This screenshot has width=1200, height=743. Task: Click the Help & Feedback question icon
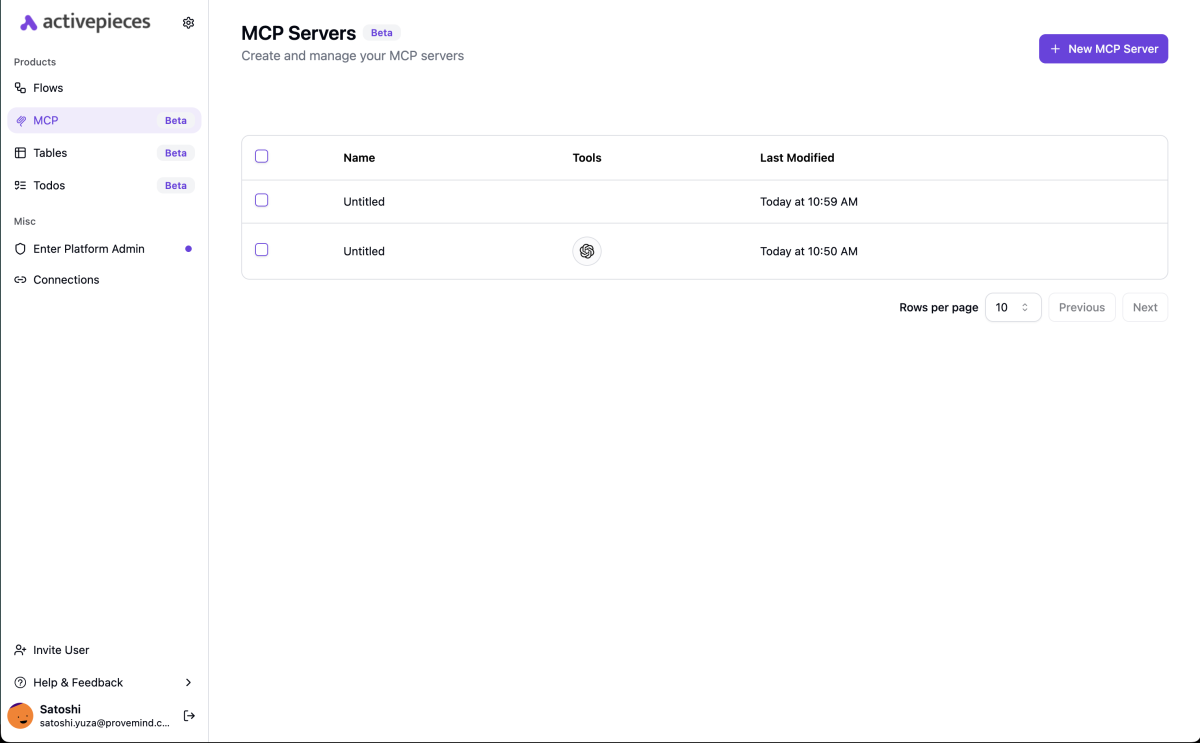tap(20, 683)
